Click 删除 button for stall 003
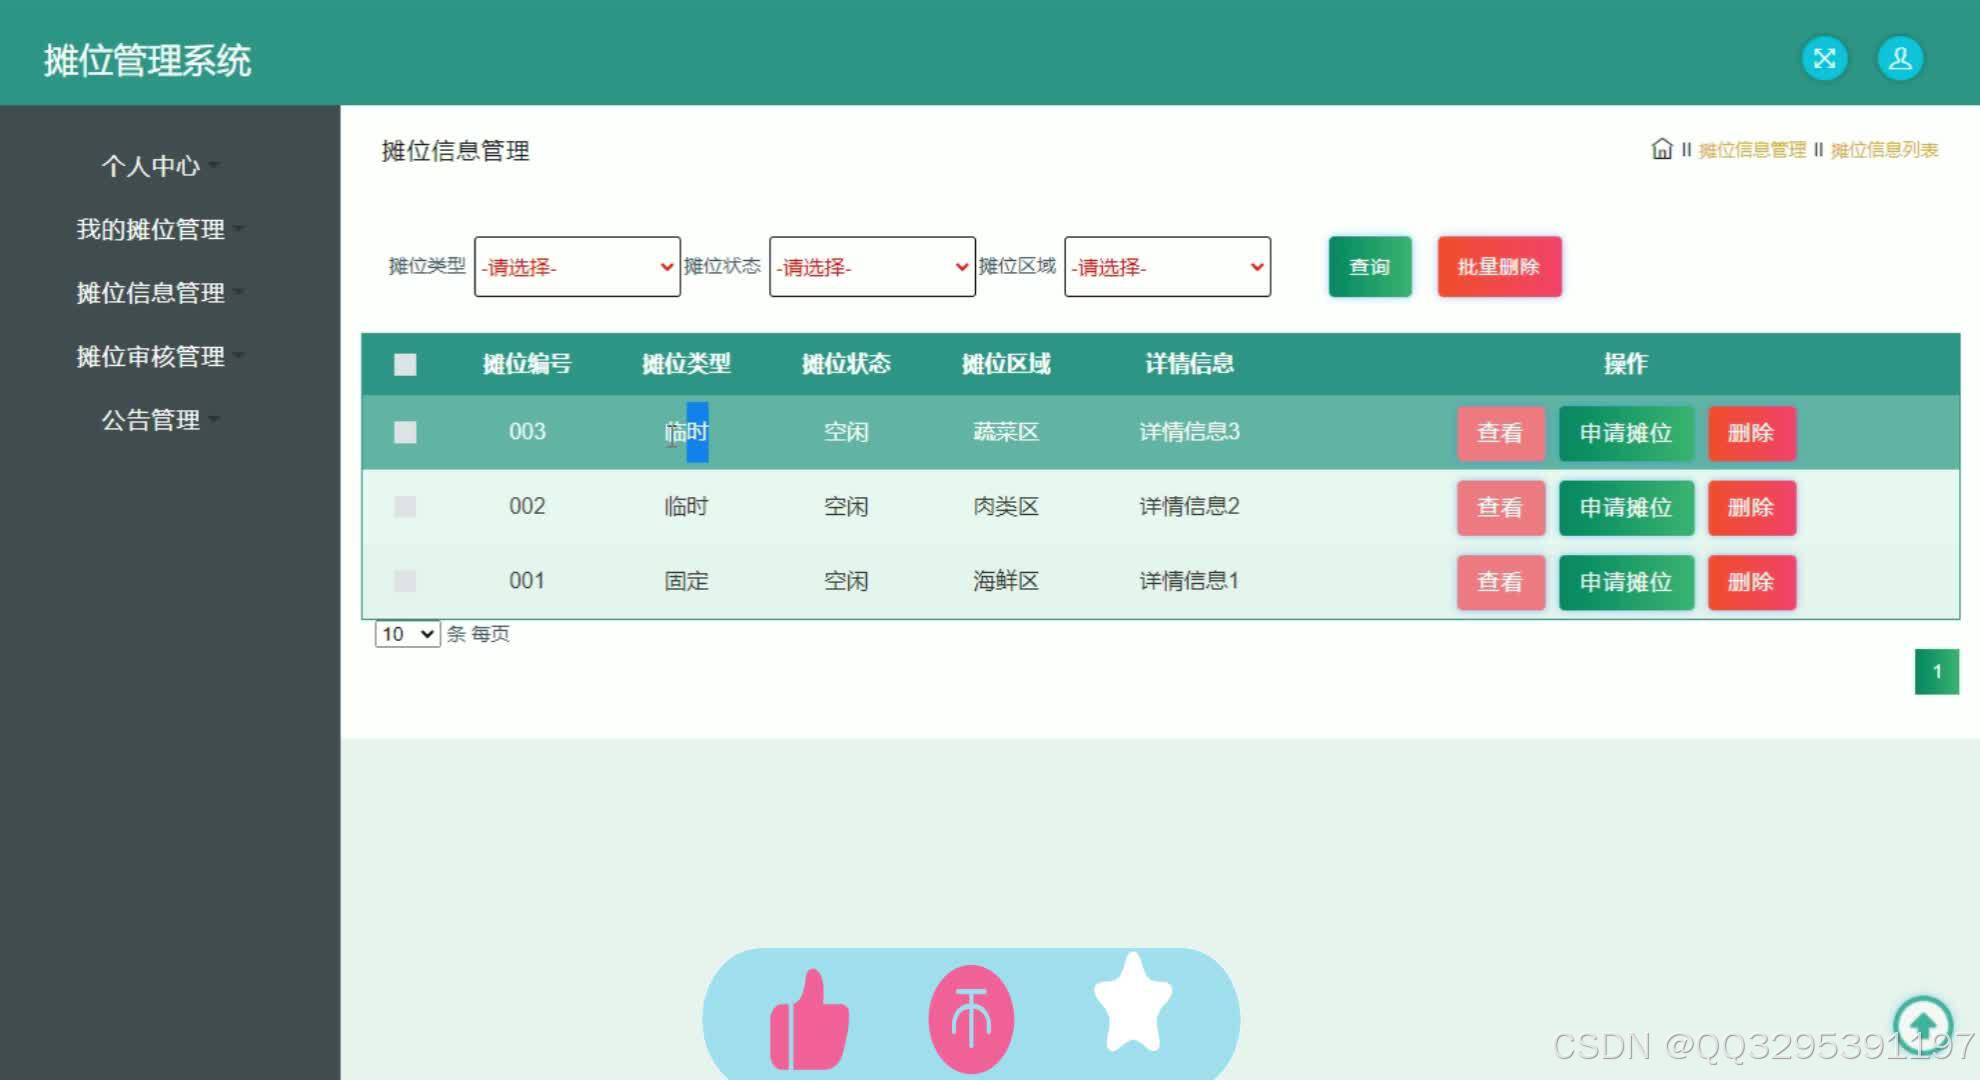Image resolution: width=1980 pixels, height=1080 pixels. (1751, 433)
